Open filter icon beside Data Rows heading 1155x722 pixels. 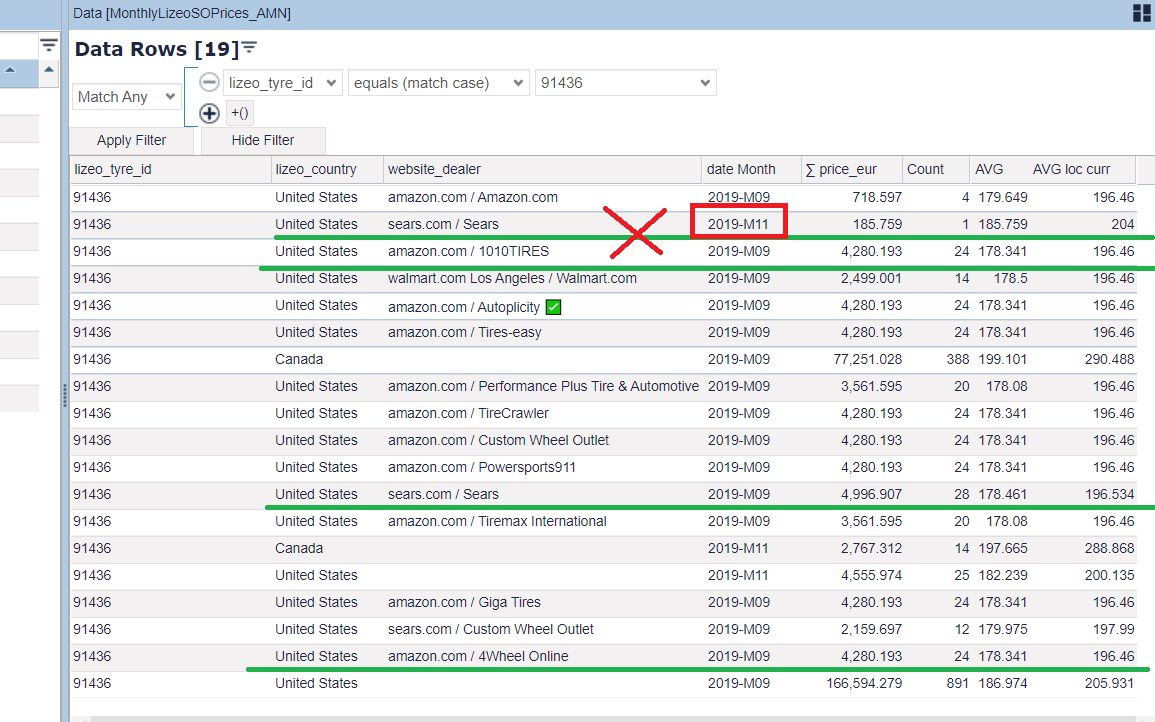[249, 48]
